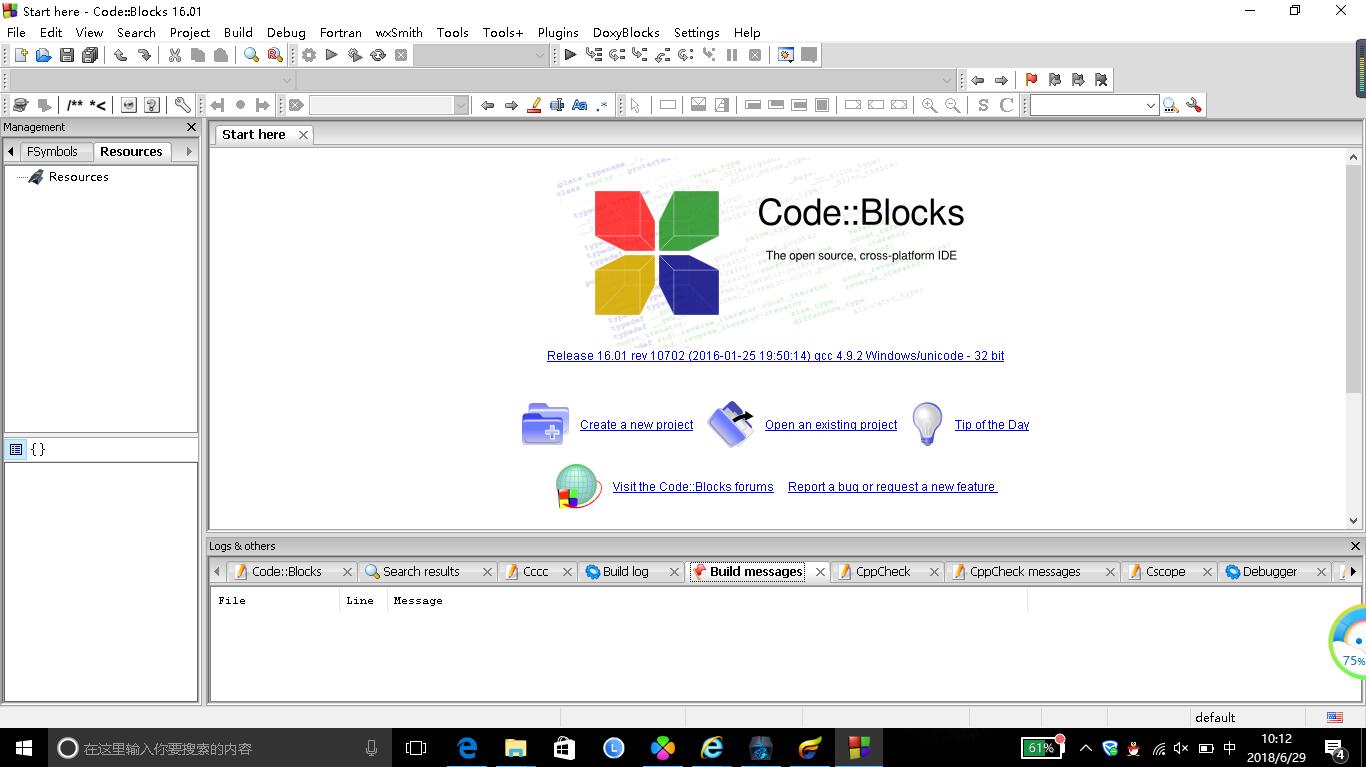
Task: Toggle Match case (Aa) search option
Action: click(580, 105)
